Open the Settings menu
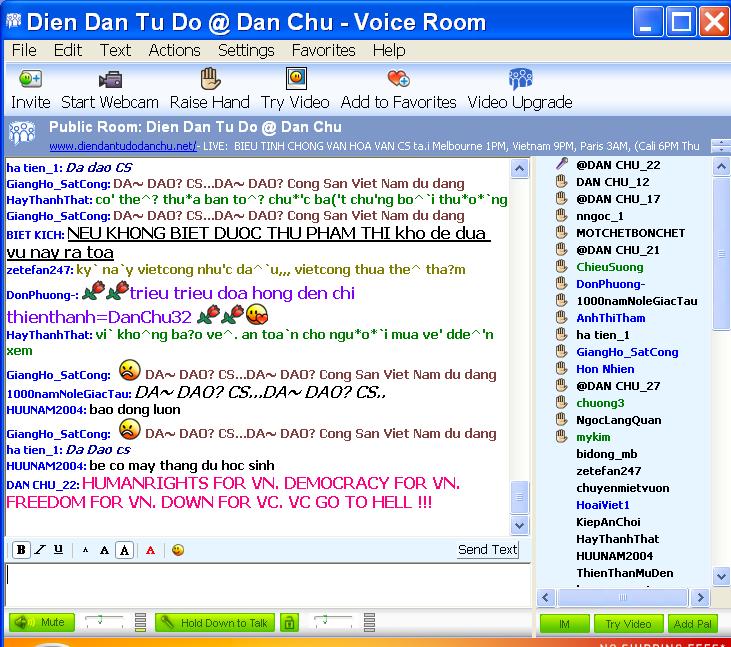This screenshot has width=731, height=647. point(245,50)
